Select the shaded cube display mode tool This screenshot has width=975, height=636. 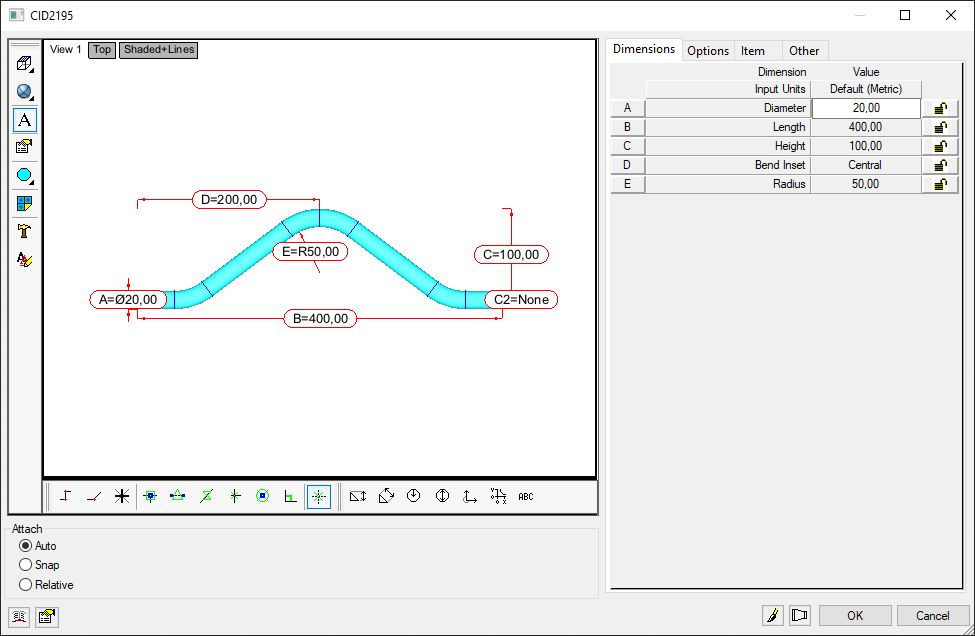coord(24,63)
